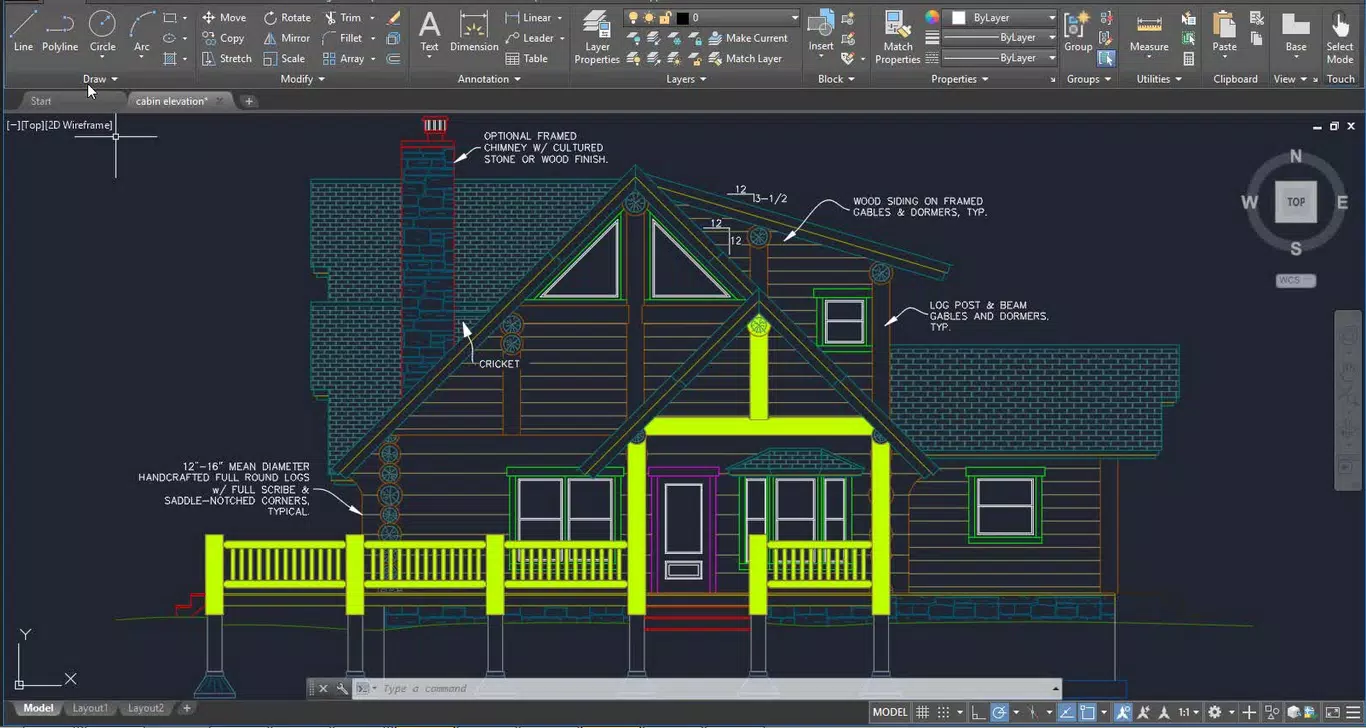The width and height of the screenshot is (1366, 728).
Task: Toggle the drawing grid display
Action: pyautogui.click(x=922, y=712)
